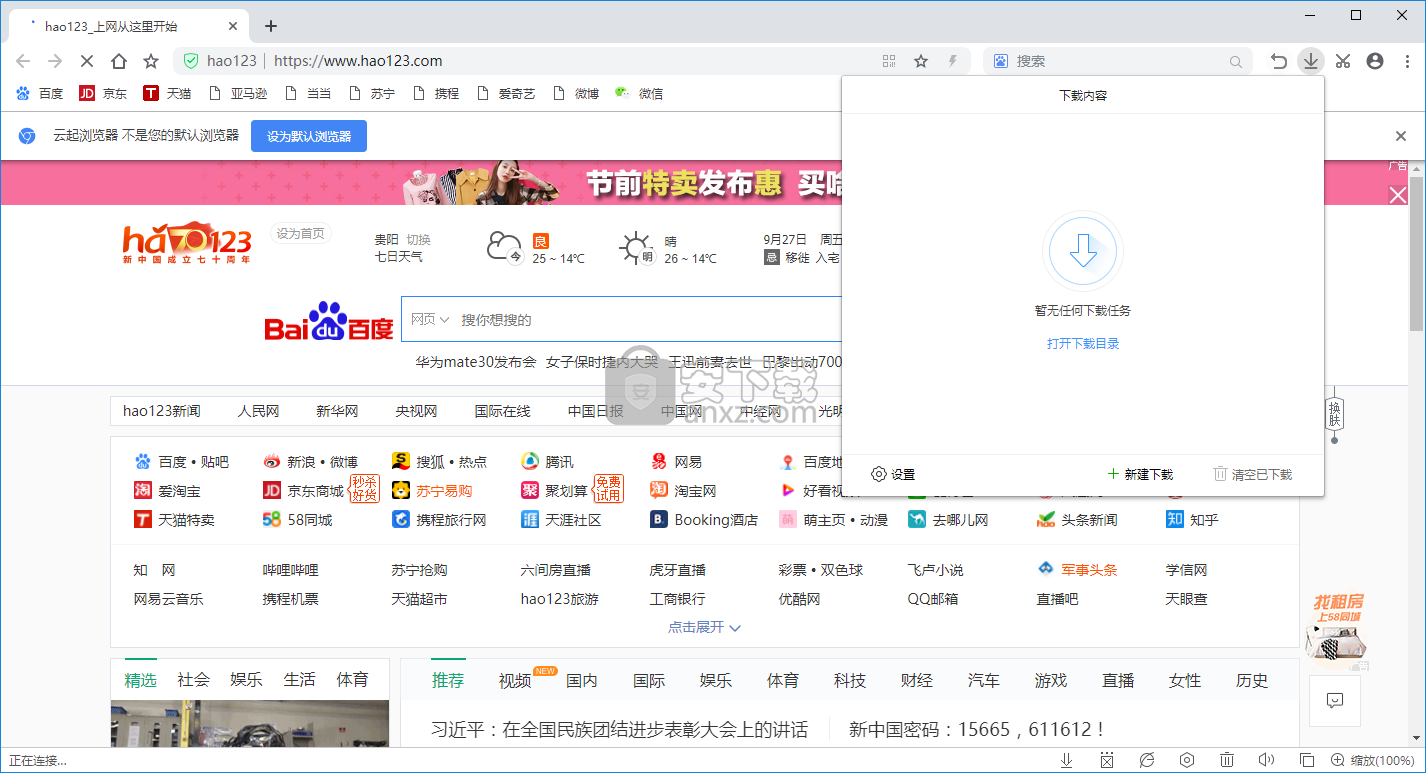Click 打开下载目录 link in downloads panel
1426x773 pixels.
click(x=1083, y=343)
